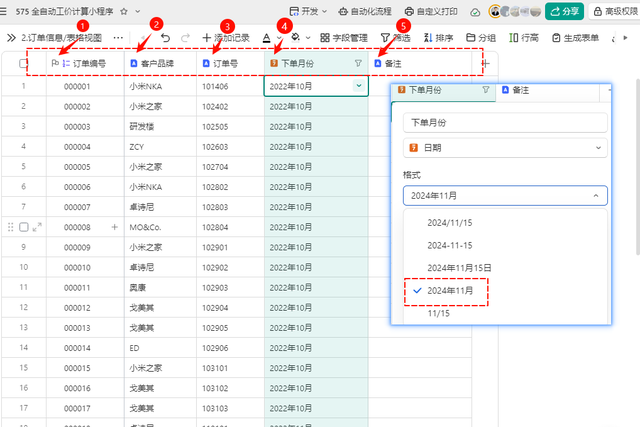Click the 下单月份 column header
The image size is (640, 427).
[x=316, y=64]
